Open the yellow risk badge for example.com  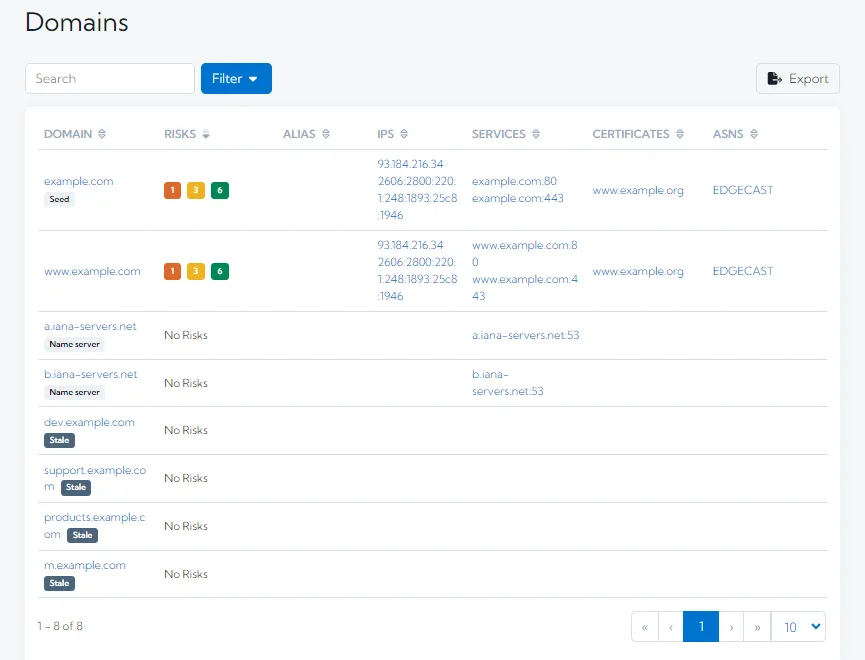[196, 190]
